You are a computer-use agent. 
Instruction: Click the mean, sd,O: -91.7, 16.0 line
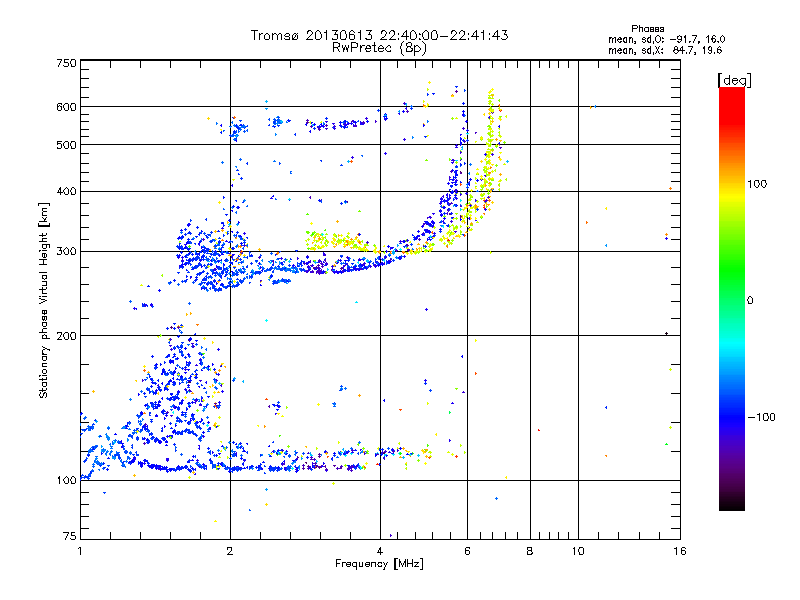pyautogui.click(x=666, y=39)
